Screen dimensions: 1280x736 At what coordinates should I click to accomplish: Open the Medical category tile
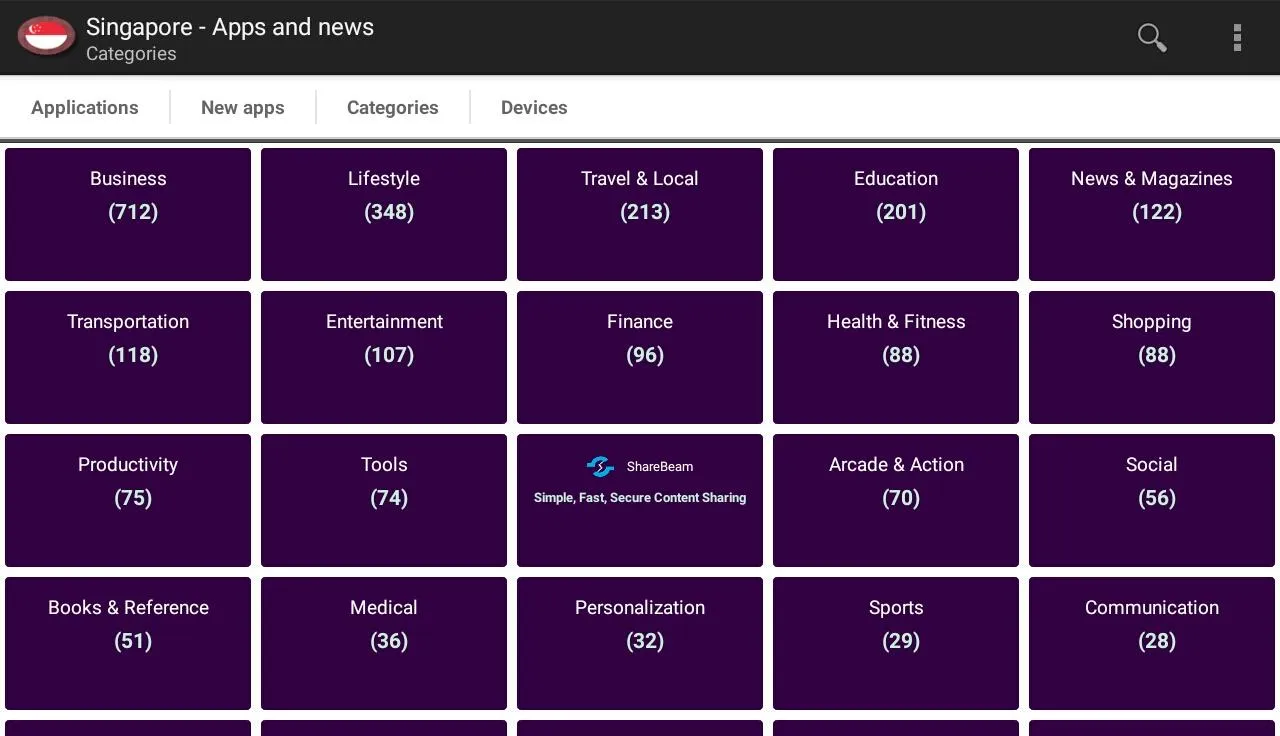coord(384,643)
